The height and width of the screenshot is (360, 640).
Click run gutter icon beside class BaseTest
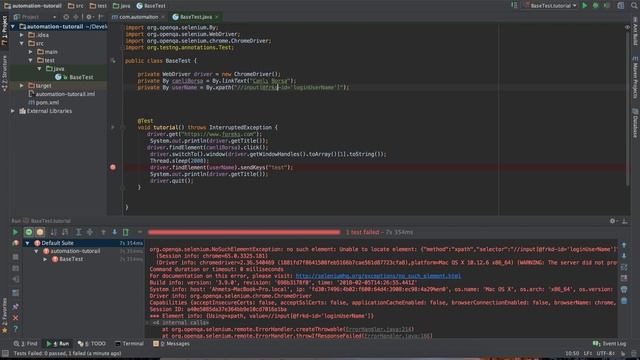tap(113, 61)
